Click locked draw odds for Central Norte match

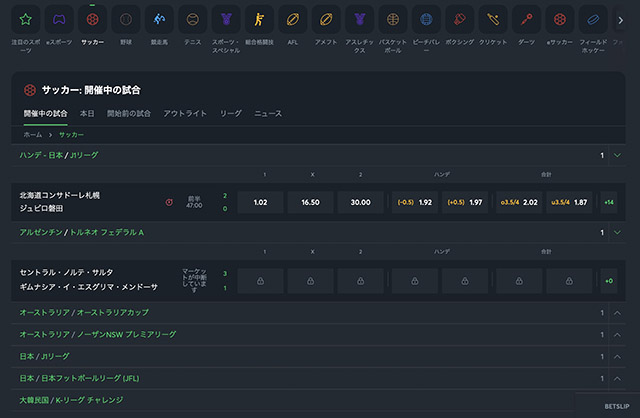(311, 281)
